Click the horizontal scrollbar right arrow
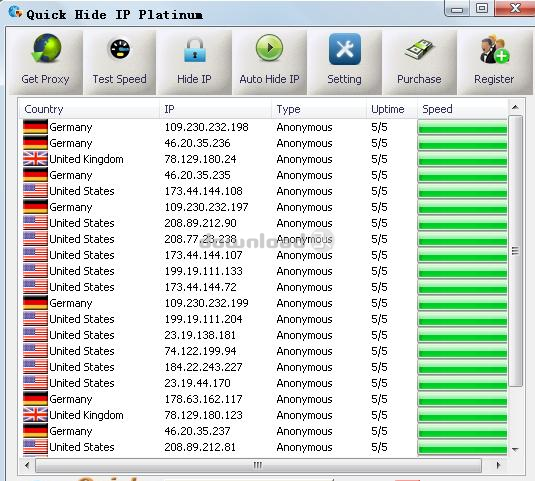This screenshot has height=481, width=535. pyautogui.click(x=498, y=465)
